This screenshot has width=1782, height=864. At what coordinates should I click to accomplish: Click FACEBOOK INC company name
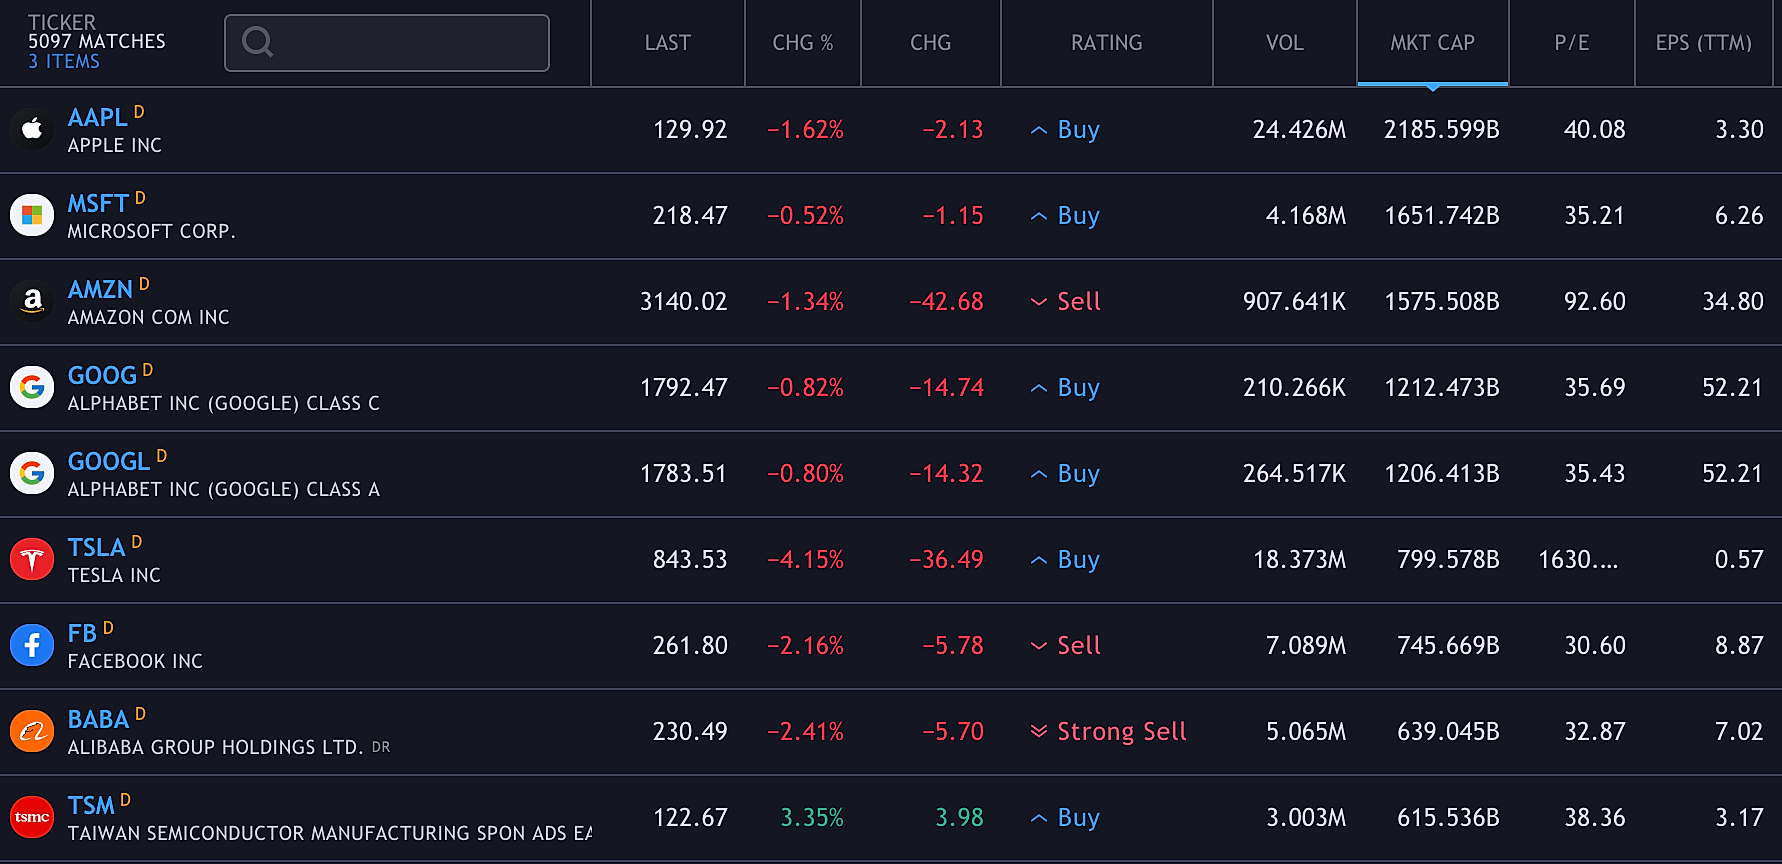pos(135,661)
